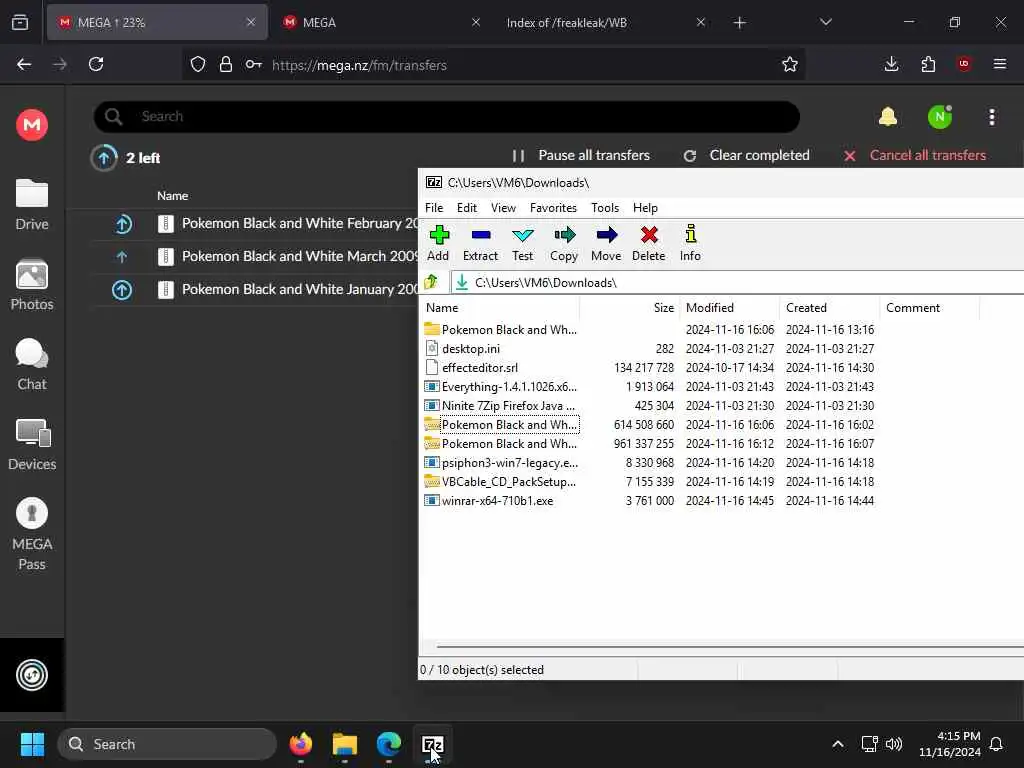Run Test from the 7-Zip toolbar
This screenshot has height=768, width=1024.
(522, 244)
